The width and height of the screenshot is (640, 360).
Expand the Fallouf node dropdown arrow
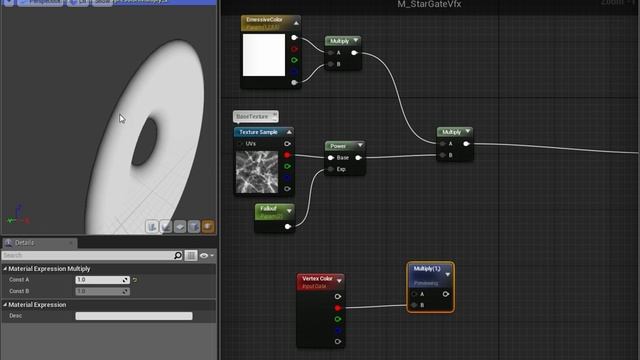[289, 211]
